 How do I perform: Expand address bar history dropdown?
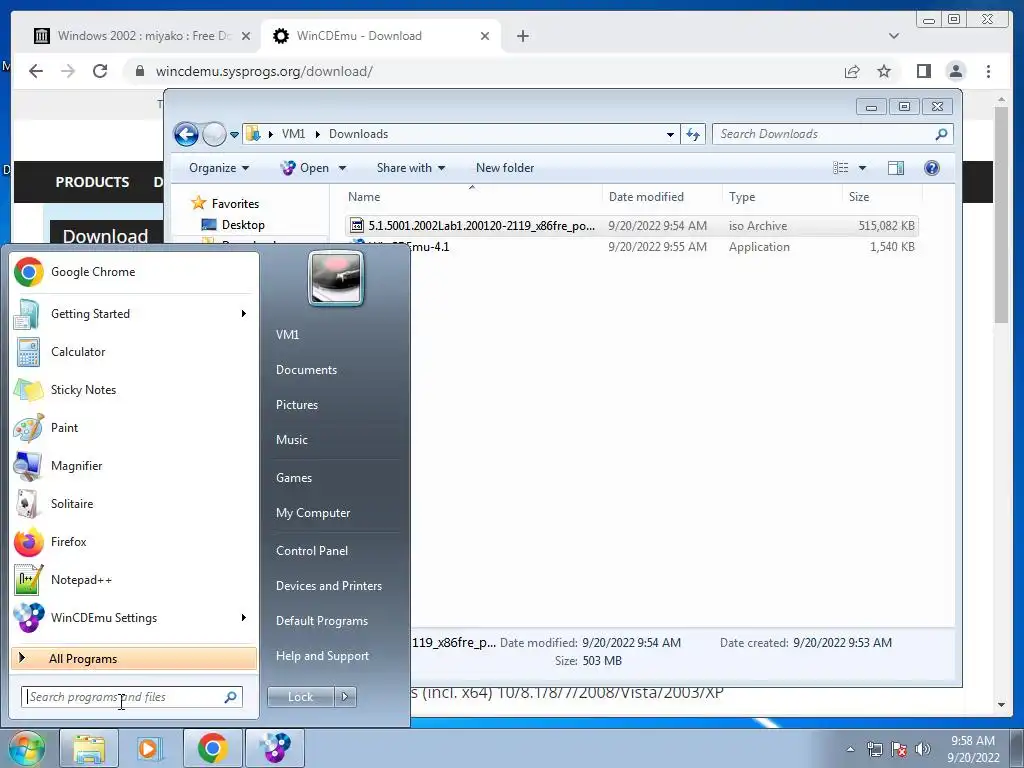[x=670, y=135]
